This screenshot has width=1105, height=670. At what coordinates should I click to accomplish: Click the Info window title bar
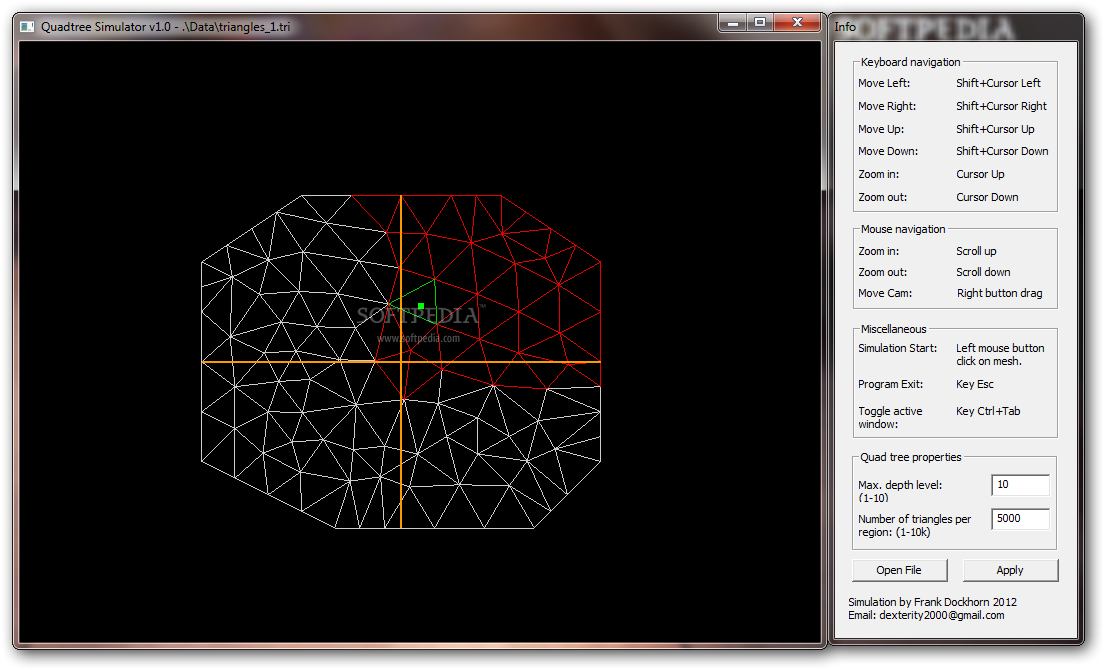click(x=956, y=27)
